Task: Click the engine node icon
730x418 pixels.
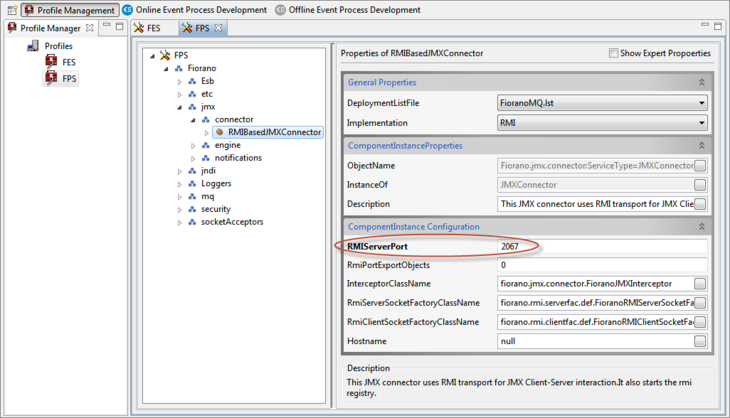Action: tap(205, 145)
